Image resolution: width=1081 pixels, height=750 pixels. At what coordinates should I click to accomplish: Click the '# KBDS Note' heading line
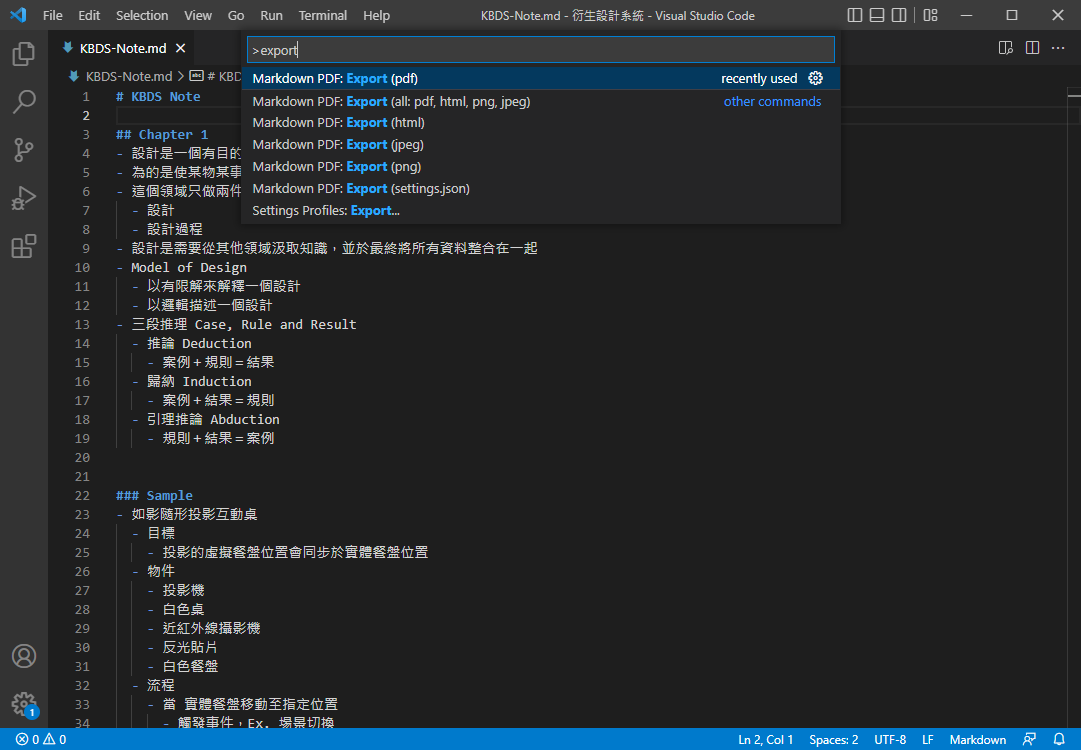pos(159,97)
